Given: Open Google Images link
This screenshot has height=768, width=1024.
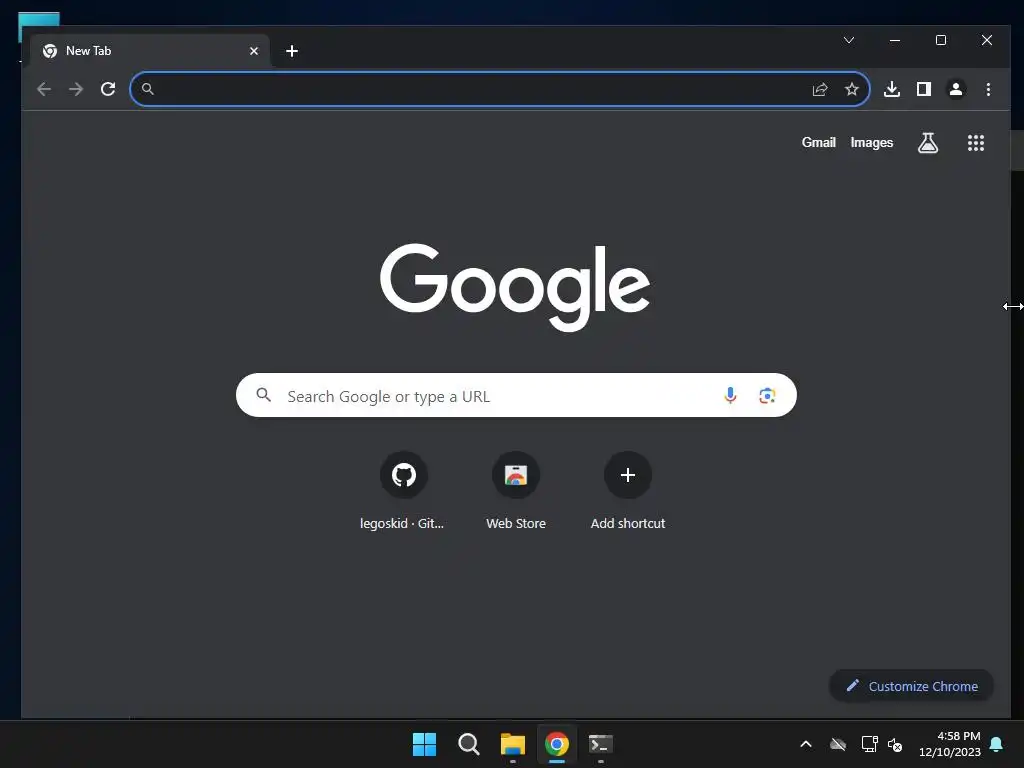Looking at the screenshot, I should [x=871, y=142].
